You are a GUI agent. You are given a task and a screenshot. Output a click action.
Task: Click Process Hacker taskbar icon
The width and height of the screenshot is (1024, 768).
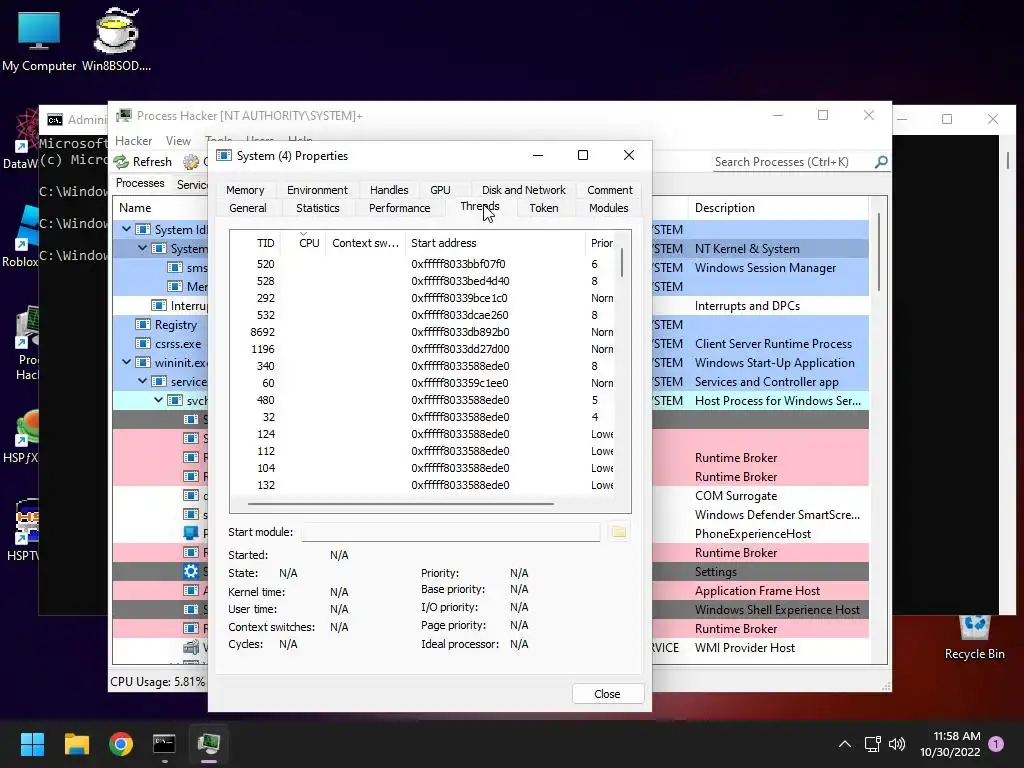209,744
